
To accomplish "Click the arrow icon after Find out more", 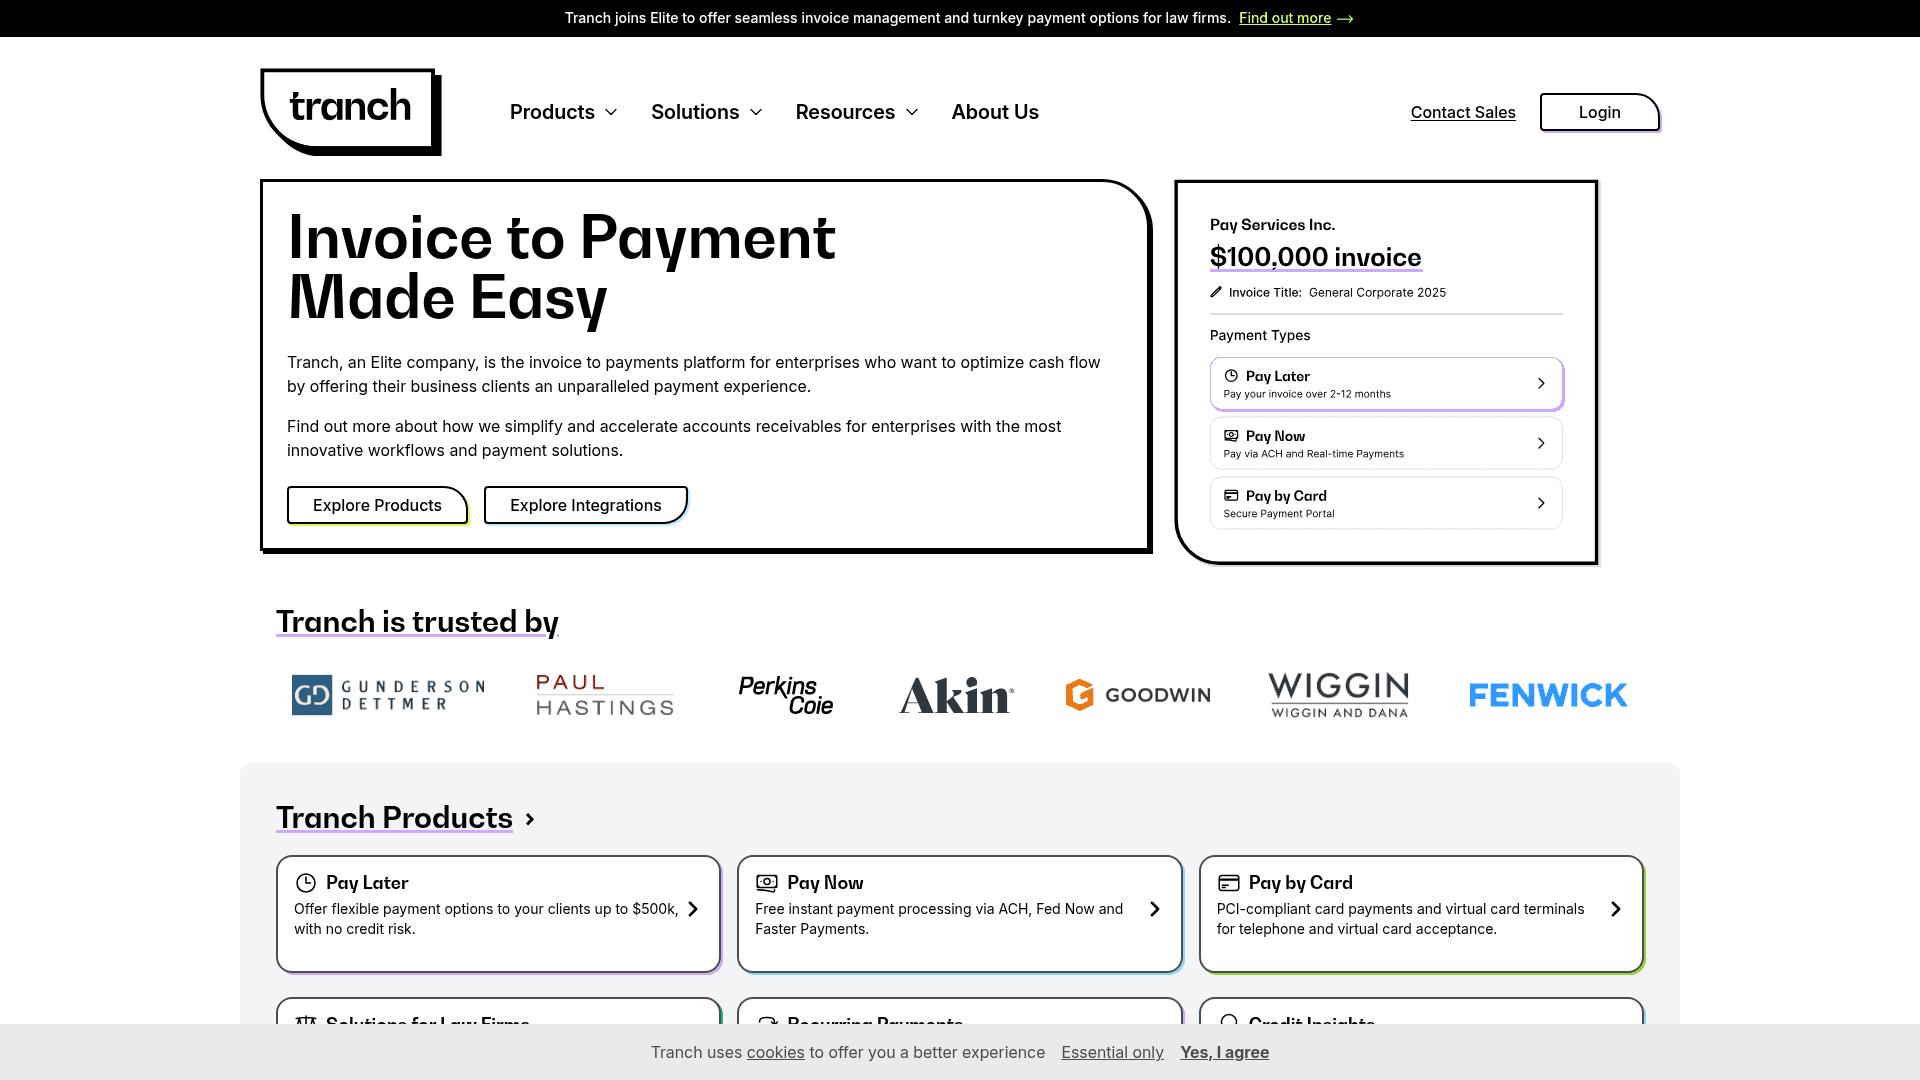I will pos(1345,18).
